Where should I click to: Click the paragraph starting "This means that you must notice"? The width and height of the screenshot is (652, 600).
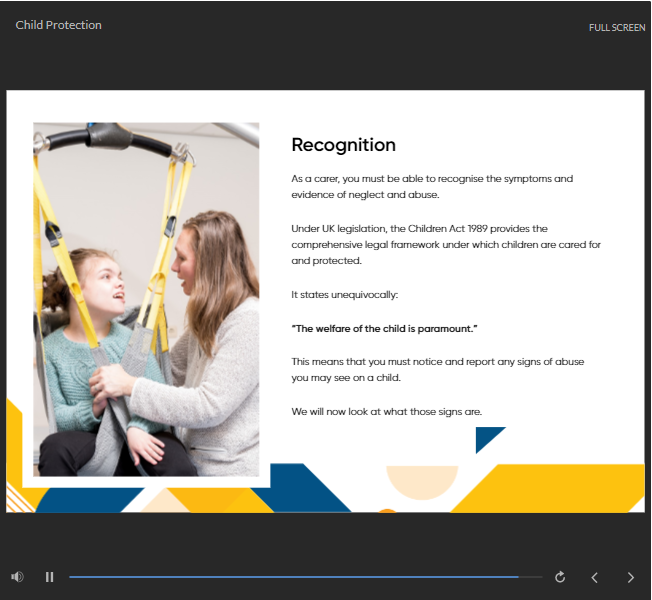437,370
